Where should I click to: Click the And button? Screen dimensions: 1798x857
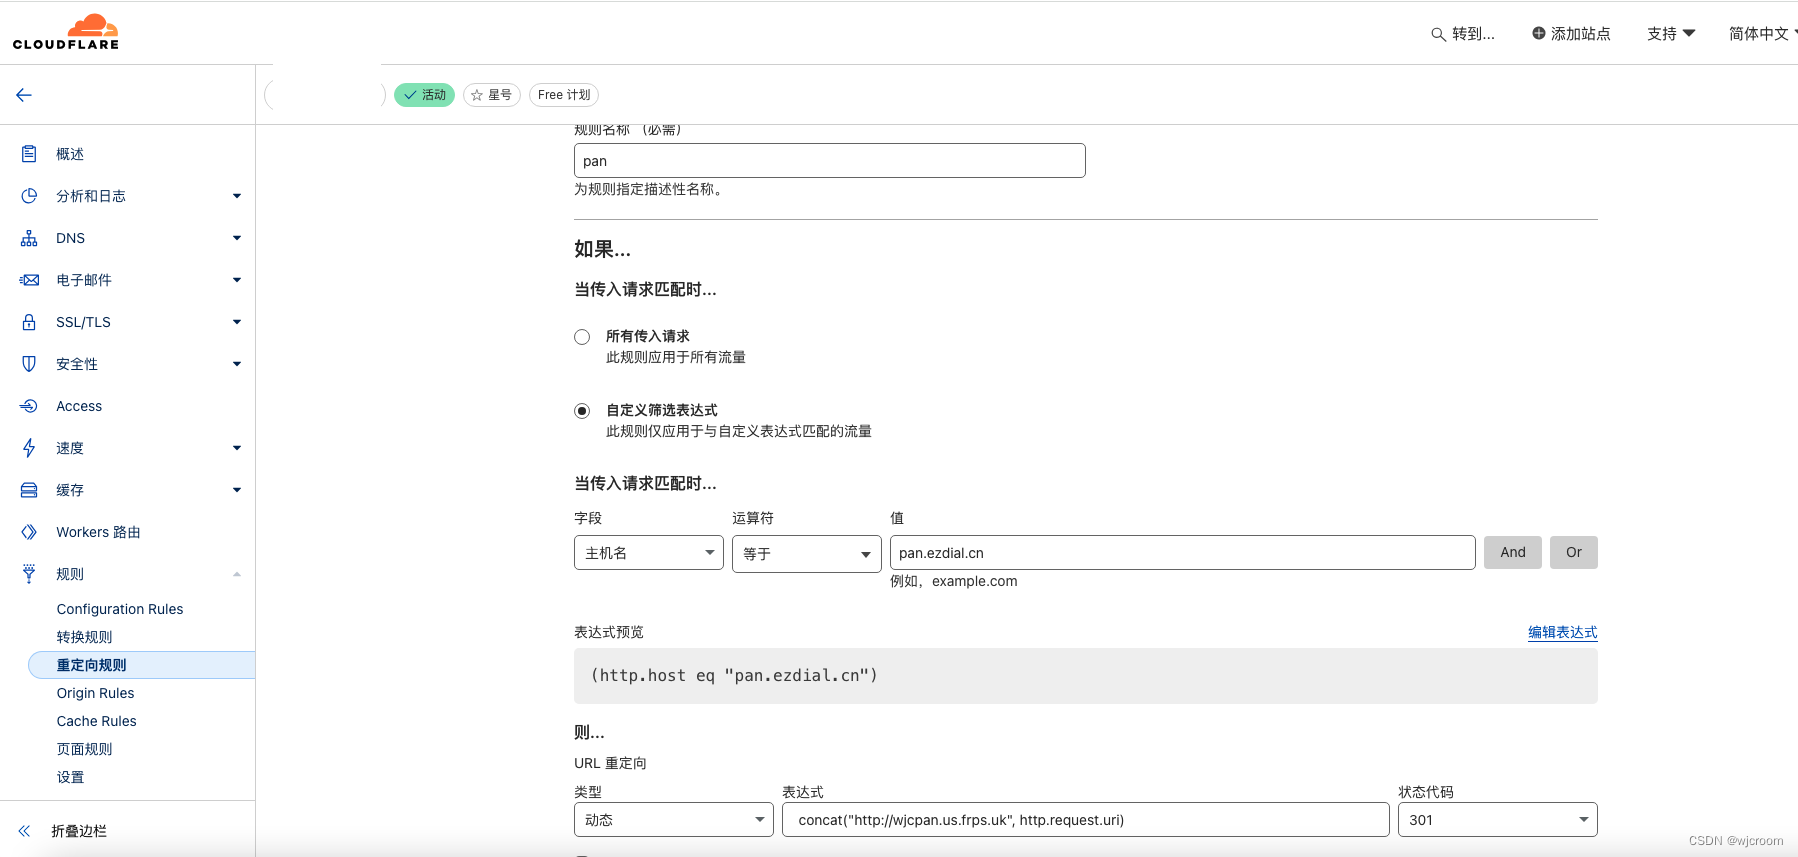tap(1513, 553)
